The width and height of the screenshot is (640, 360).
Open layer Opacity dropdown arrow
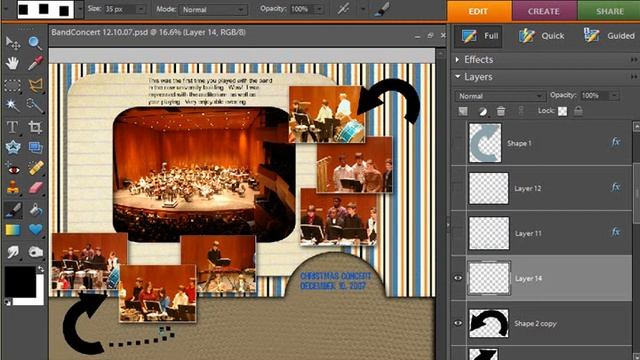pos(614,96)
